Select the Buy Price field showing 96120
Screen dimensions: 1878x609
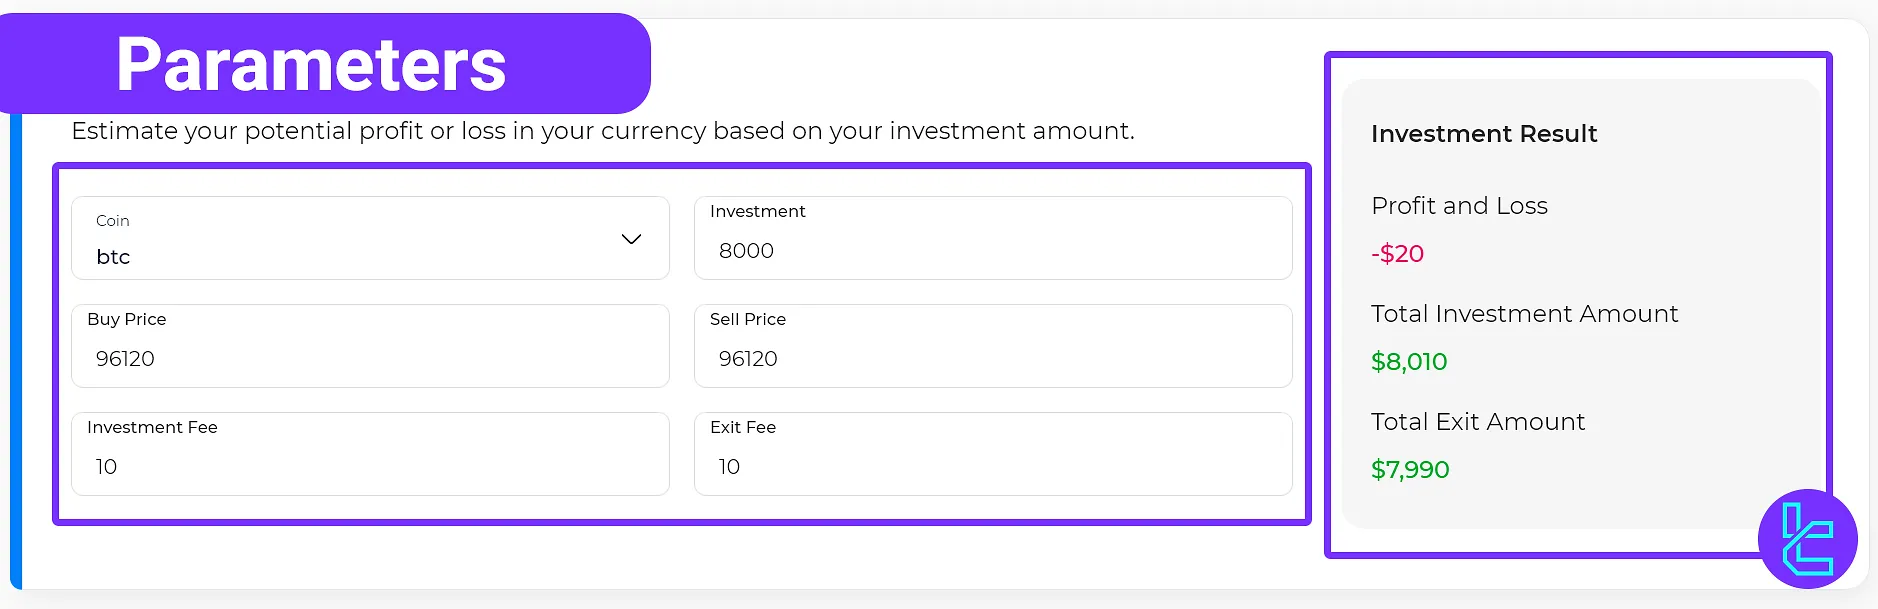370,359
